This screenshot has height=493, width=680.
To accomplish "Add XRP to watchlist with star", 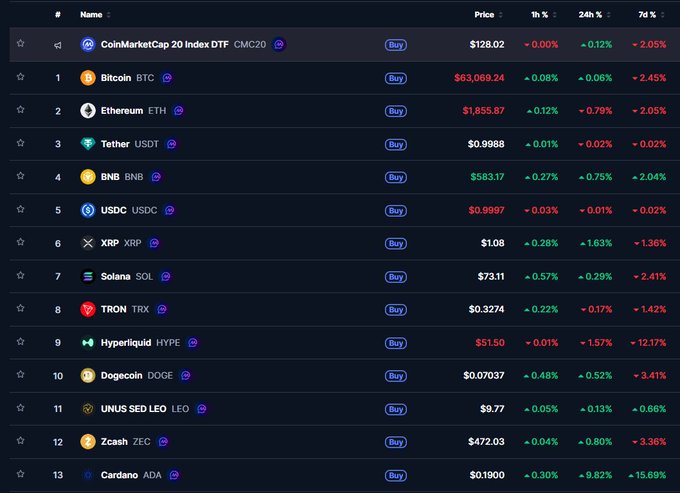I will pos(20,242).
